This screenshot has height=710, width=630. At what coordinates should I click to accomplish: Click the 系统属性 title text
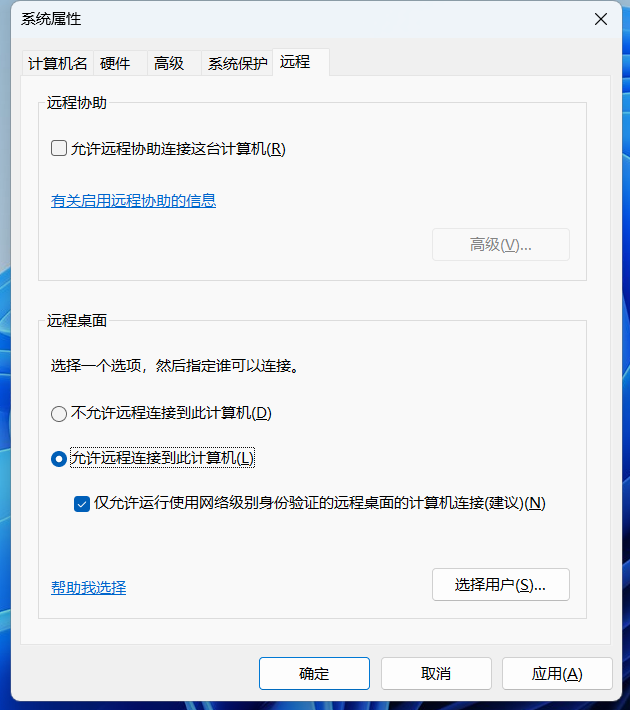pyautogui.click(x=51, y=19)
